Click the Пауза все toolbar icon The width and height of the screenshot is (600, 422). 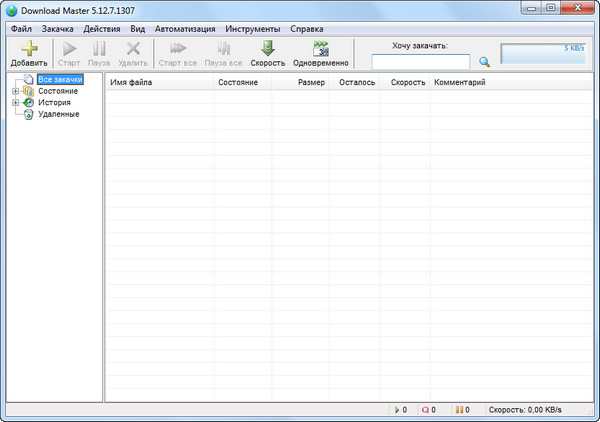click(x=223, y=48)
